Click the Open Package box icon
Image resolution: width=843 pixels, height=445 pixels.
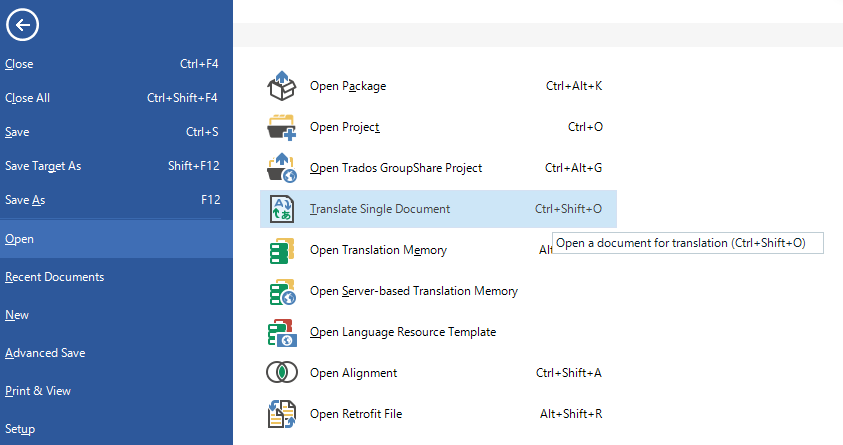(282, 86)
